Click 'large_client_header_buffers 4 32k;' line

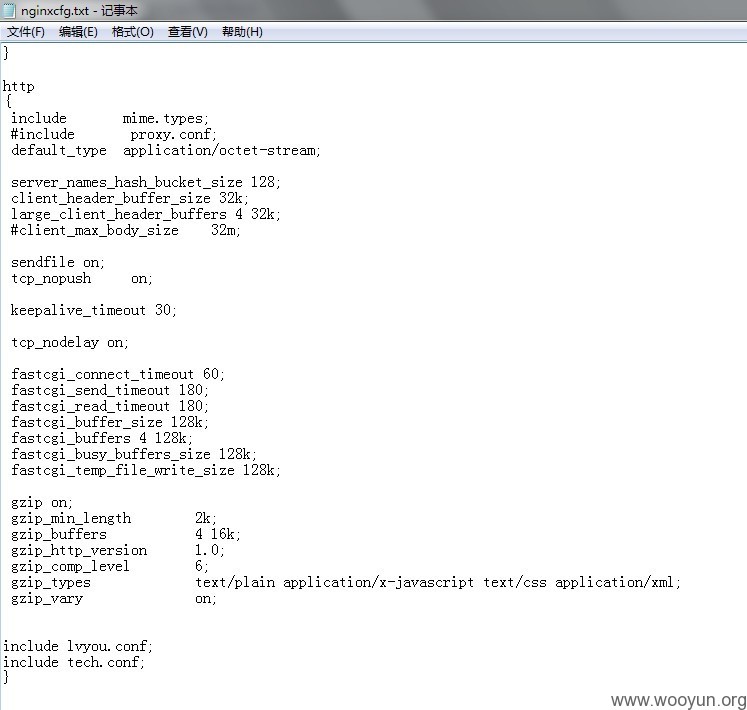coord(146,214)
